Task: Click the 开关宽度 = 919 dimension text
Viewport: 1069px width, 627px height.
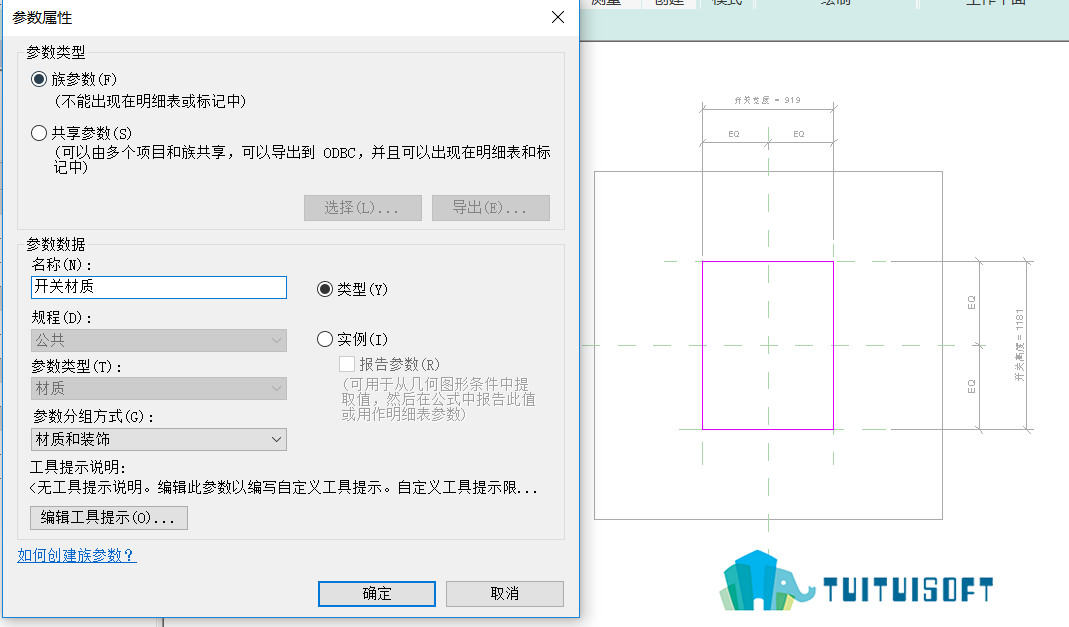Action: (x=767, y=100)
